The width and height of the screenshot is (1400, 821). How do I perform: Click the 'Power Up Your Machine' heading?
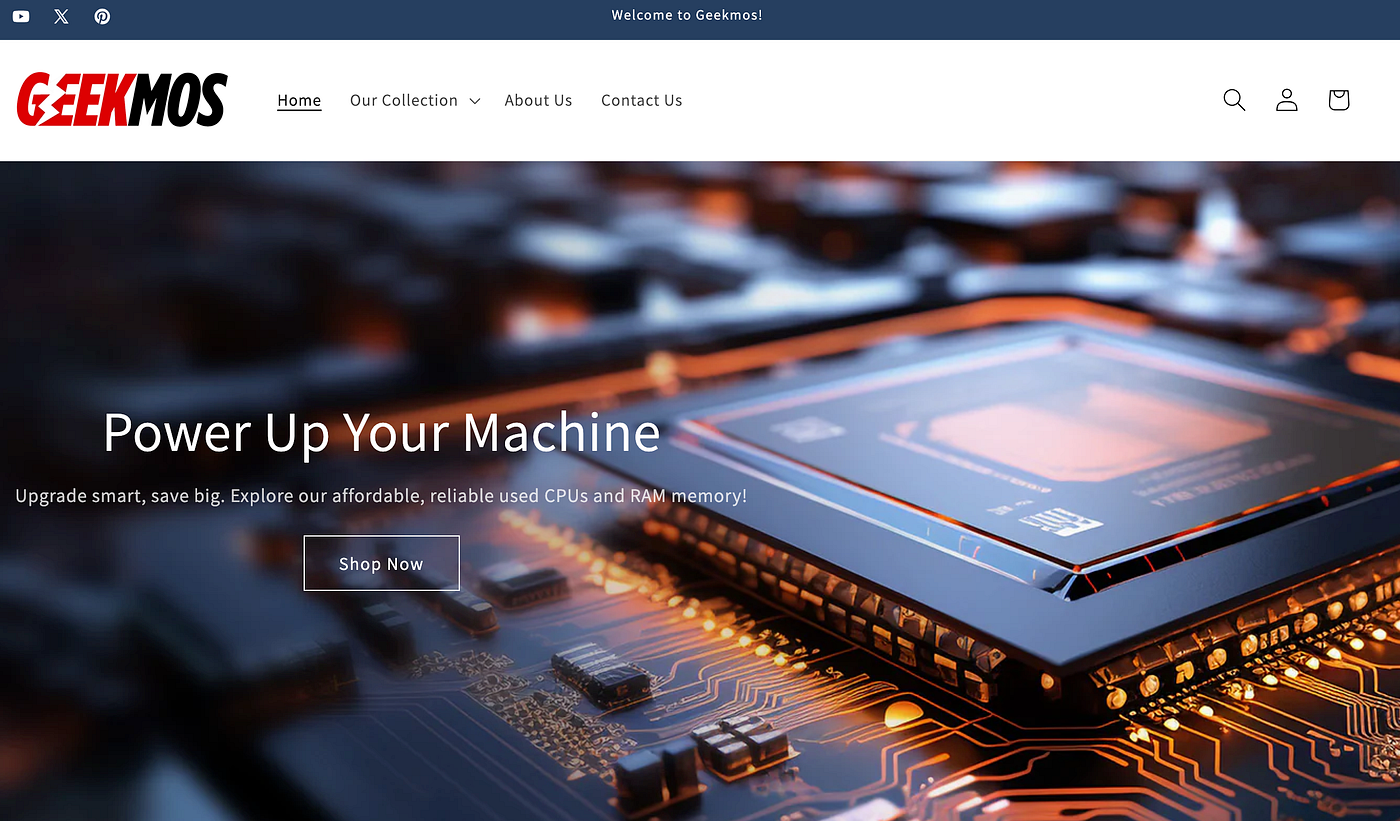coord(381,432)
